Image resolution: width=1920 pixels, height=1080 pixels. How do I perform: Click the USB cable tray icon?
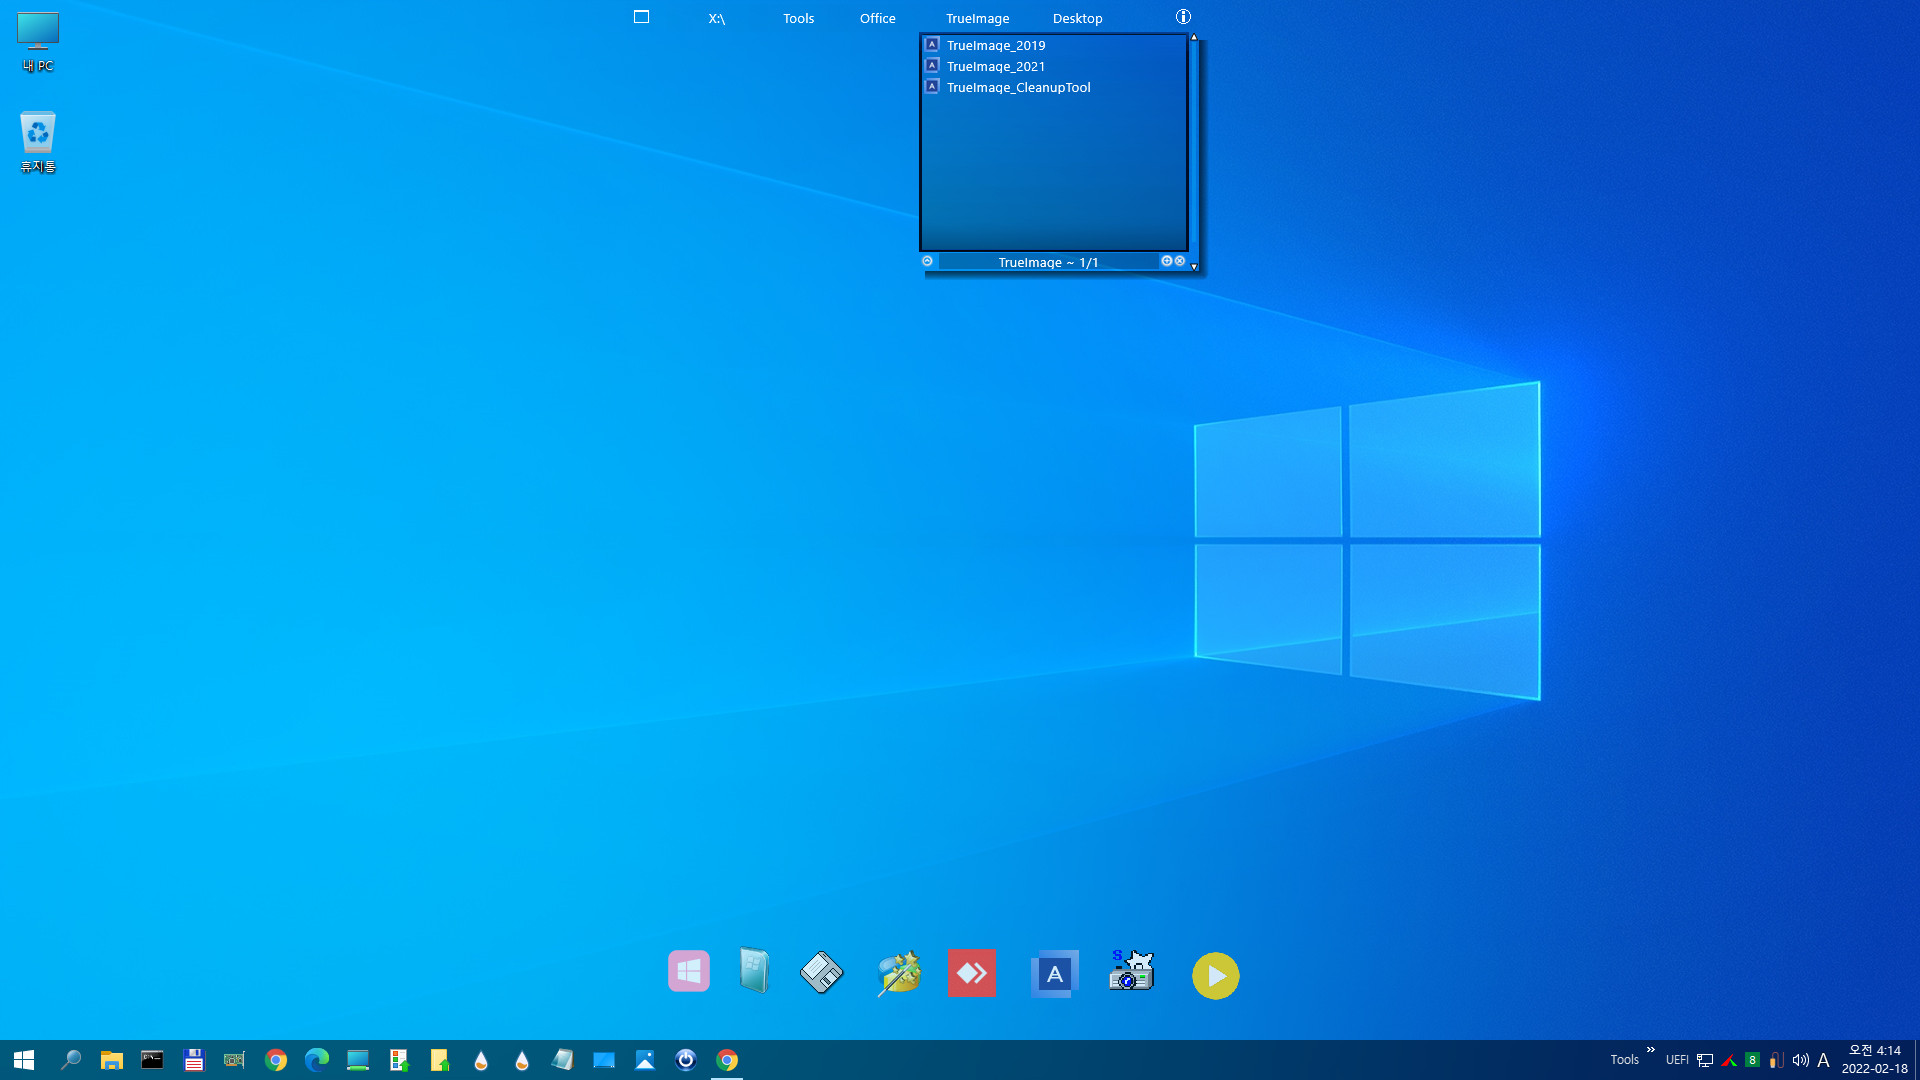click(1776, 1060)
